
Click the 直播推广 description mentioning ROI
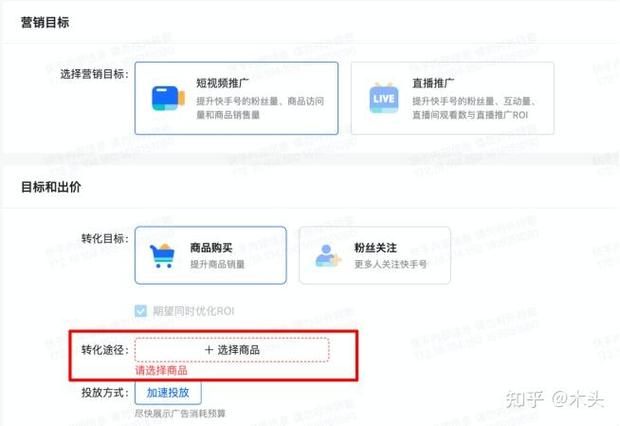[x=474, y=108]
